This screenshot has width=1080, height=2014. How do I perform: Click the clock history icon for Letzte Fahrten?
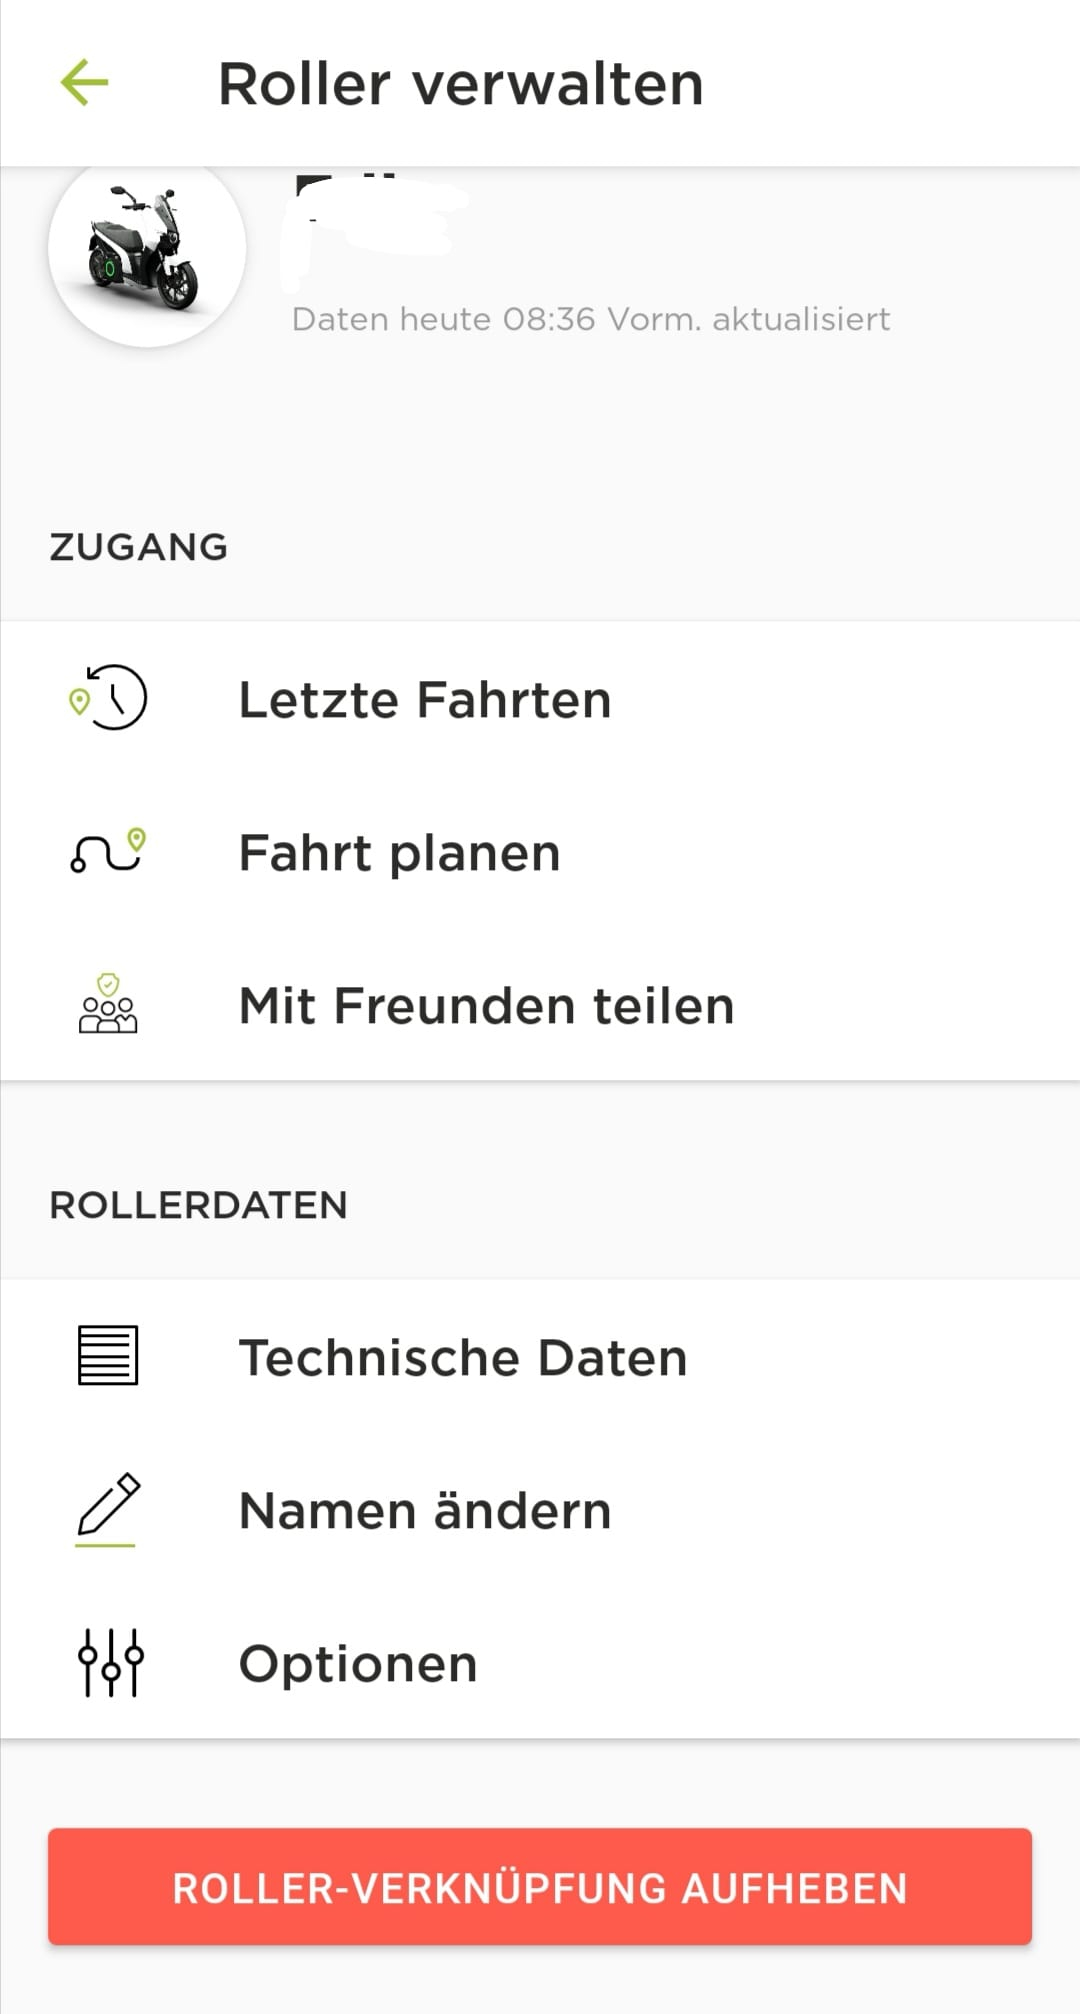click(x=109, y=698)
